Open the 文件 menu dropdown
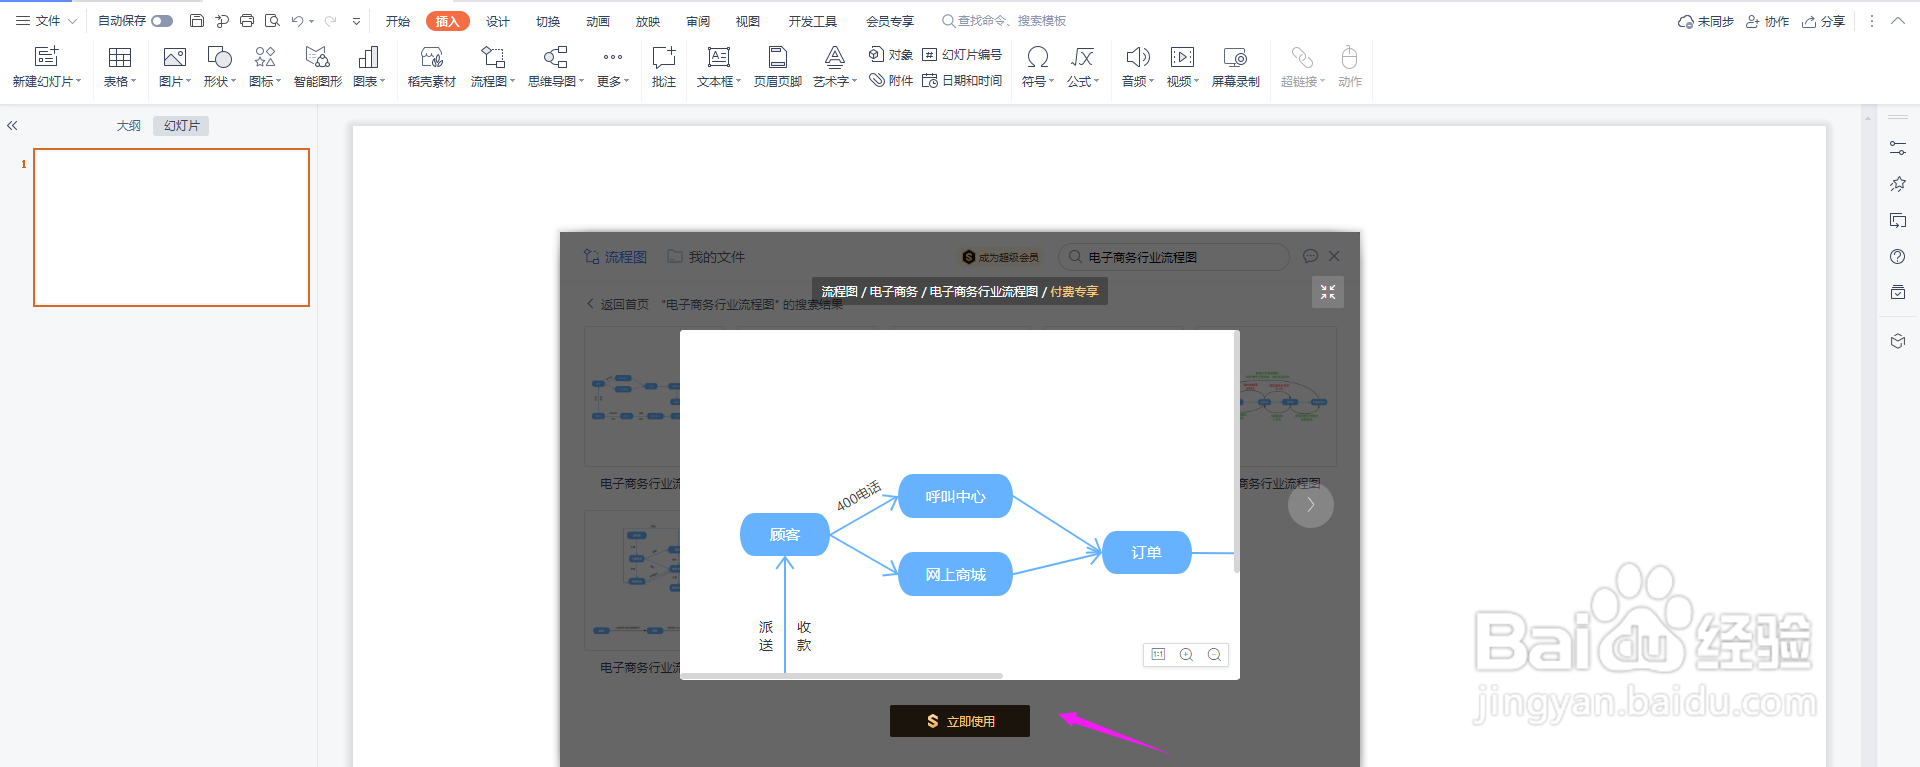 tap(46, 21)
